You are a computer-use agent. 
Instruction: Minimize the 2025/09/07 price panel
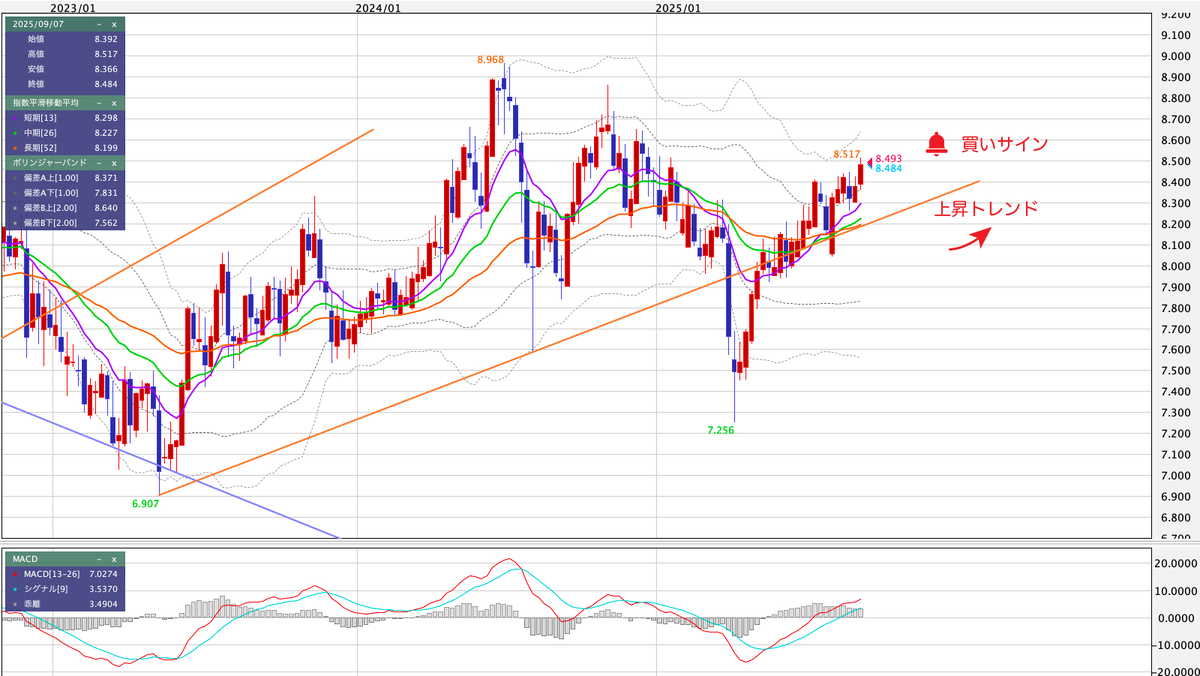[x=98, y=24]
